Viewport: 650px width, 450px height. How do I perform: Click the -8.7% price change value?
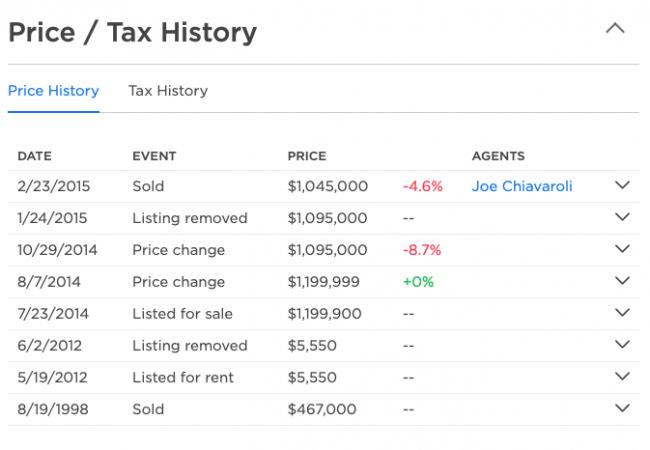421,250
